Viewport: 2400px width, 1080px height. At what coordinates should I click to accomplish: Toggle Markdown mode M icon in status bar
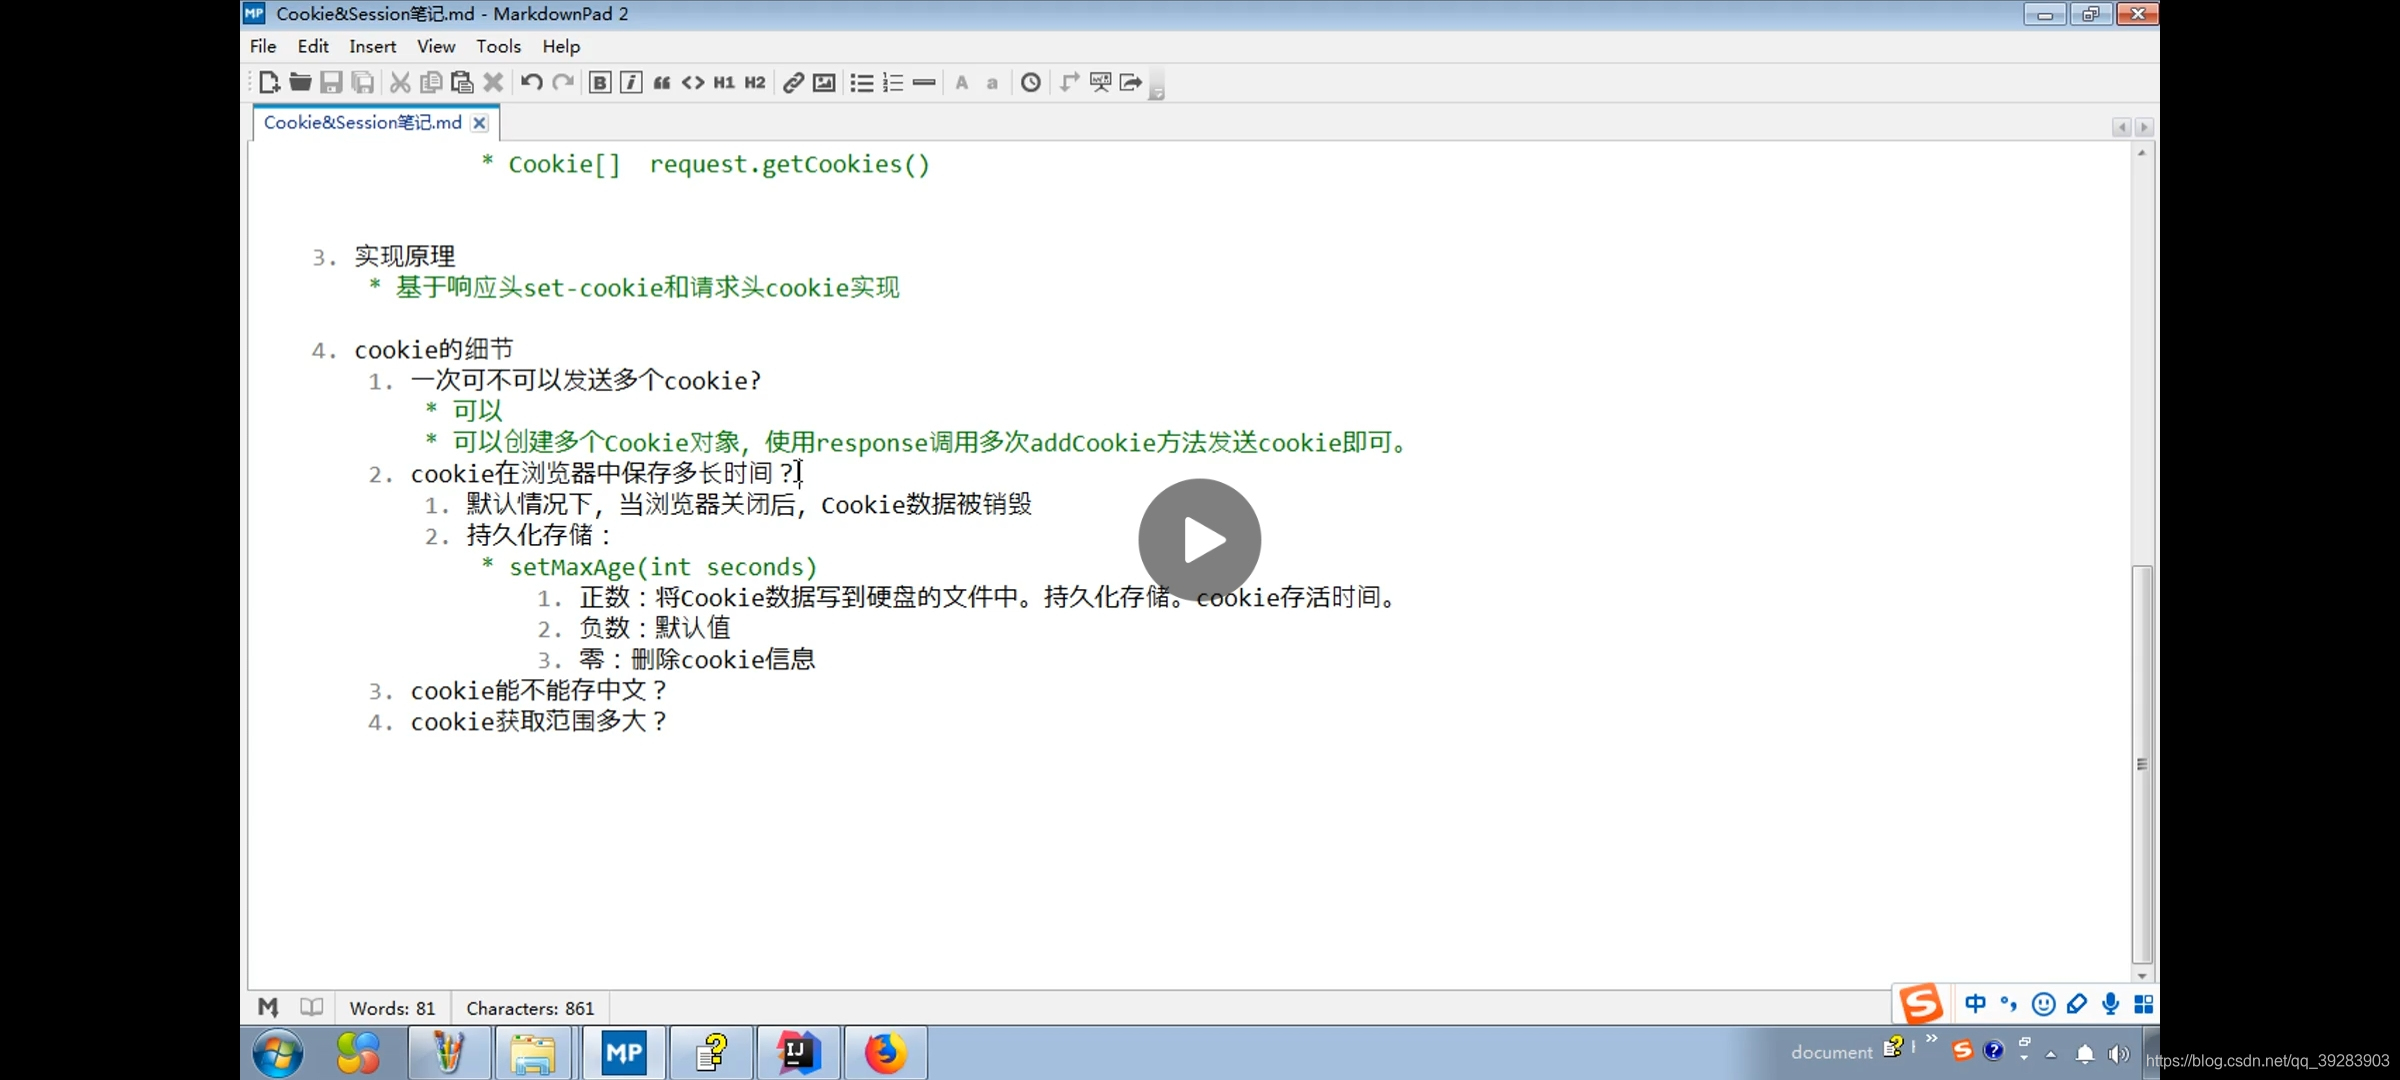268,1007
